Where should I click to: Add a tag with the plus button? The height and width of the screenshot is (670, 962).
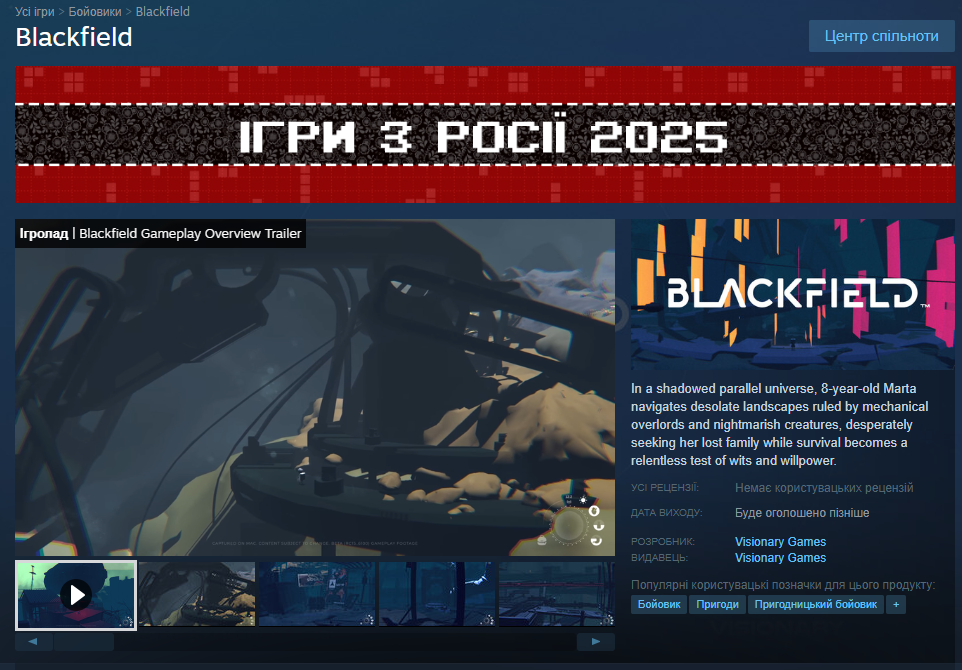[x=896, y=604]
